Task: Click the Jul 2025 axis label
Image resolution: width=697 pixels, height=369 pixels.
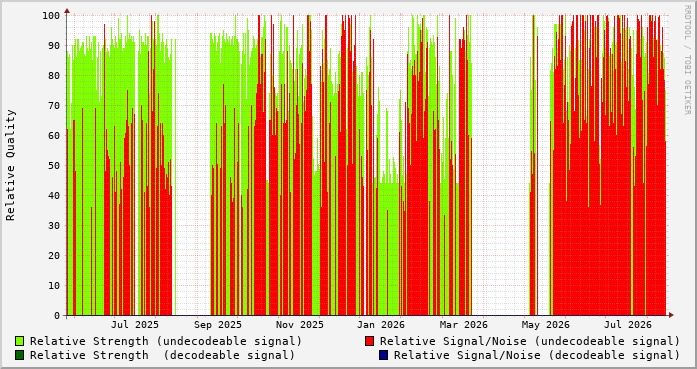Action: 135,325
